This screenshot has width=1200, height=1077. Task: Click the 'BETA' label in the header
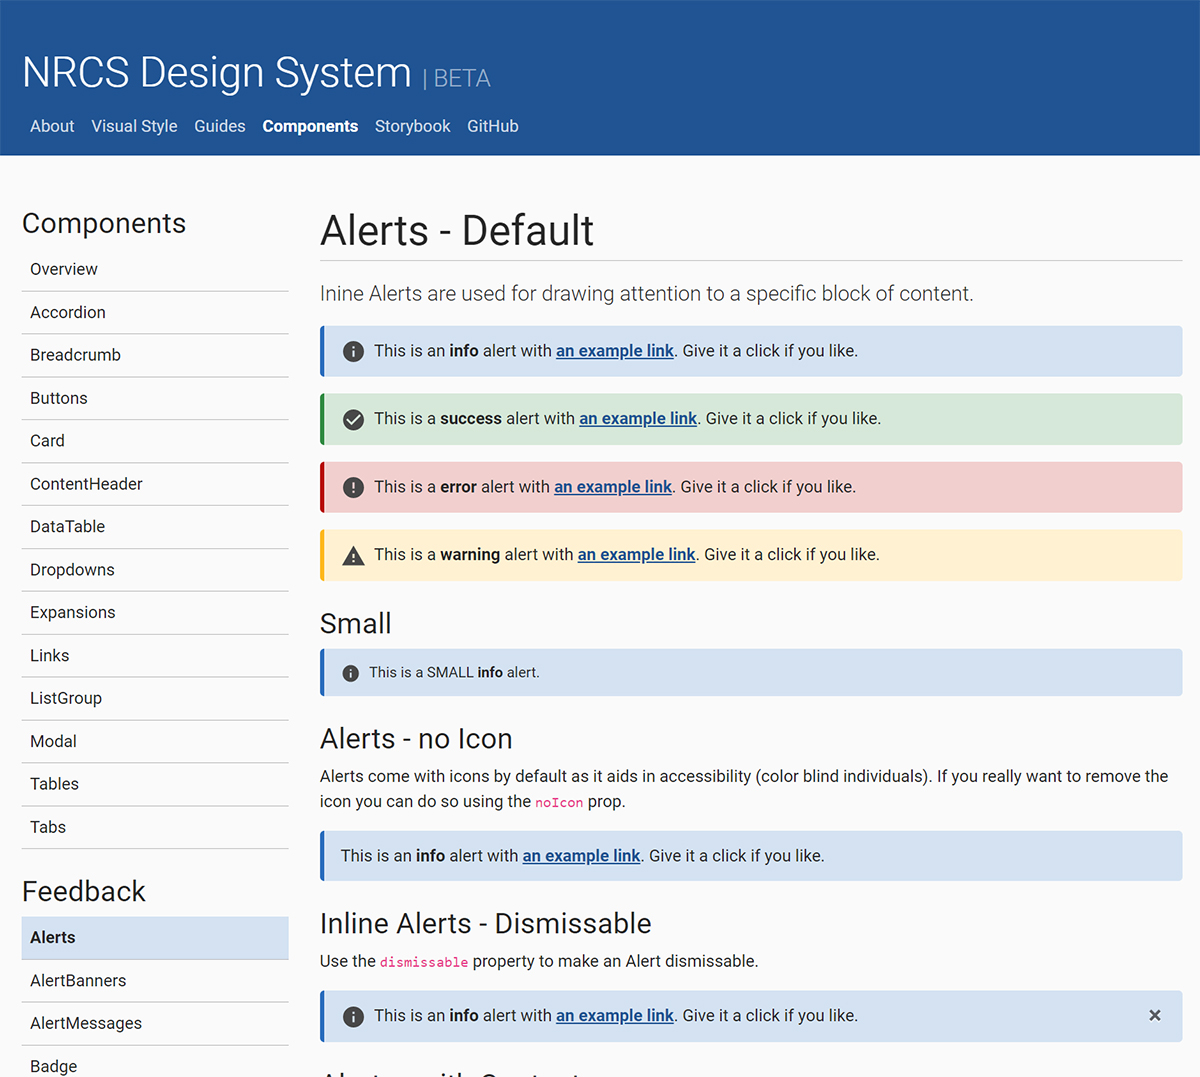[x=462, y=79]
